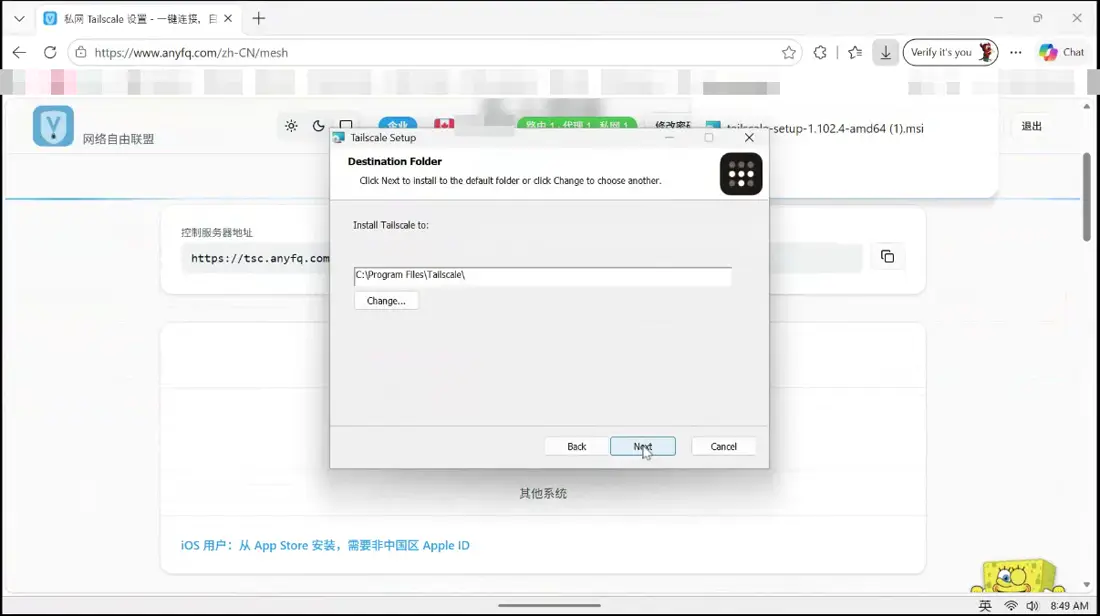The height and width of the screenshot is (616, 1100).
Task: Edit the install path field C:\Program Files\Tailscale\
Action: pos(542,275)
